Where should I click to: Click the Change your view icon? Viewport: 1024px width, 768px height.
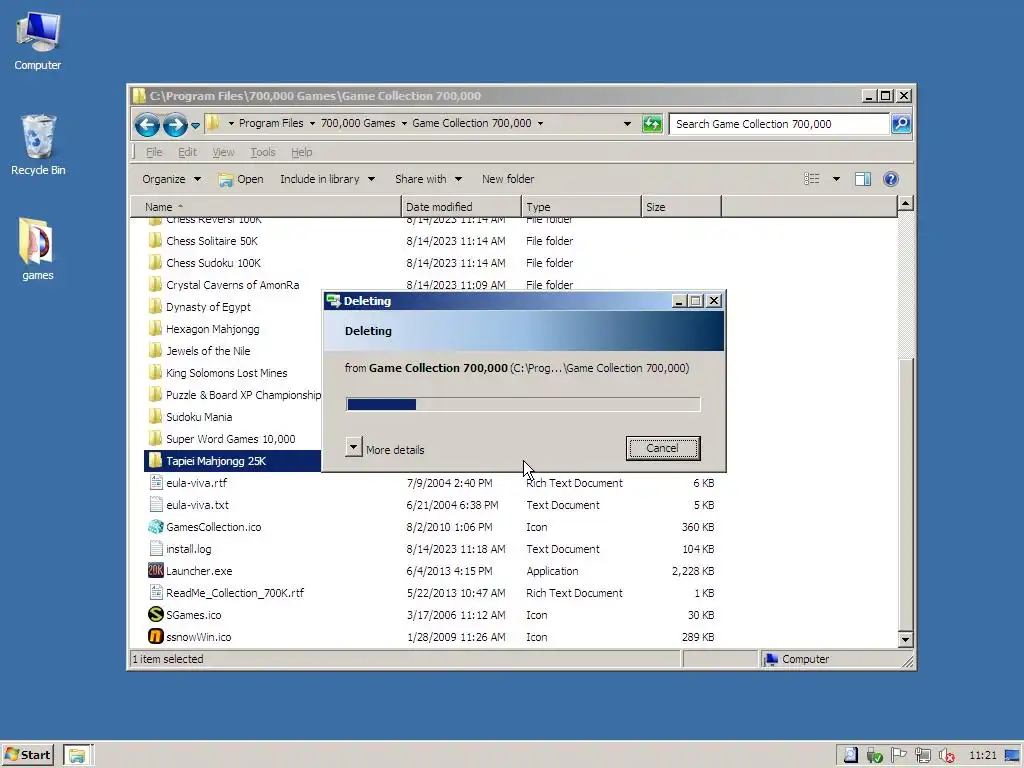click(x=812, y=179)
